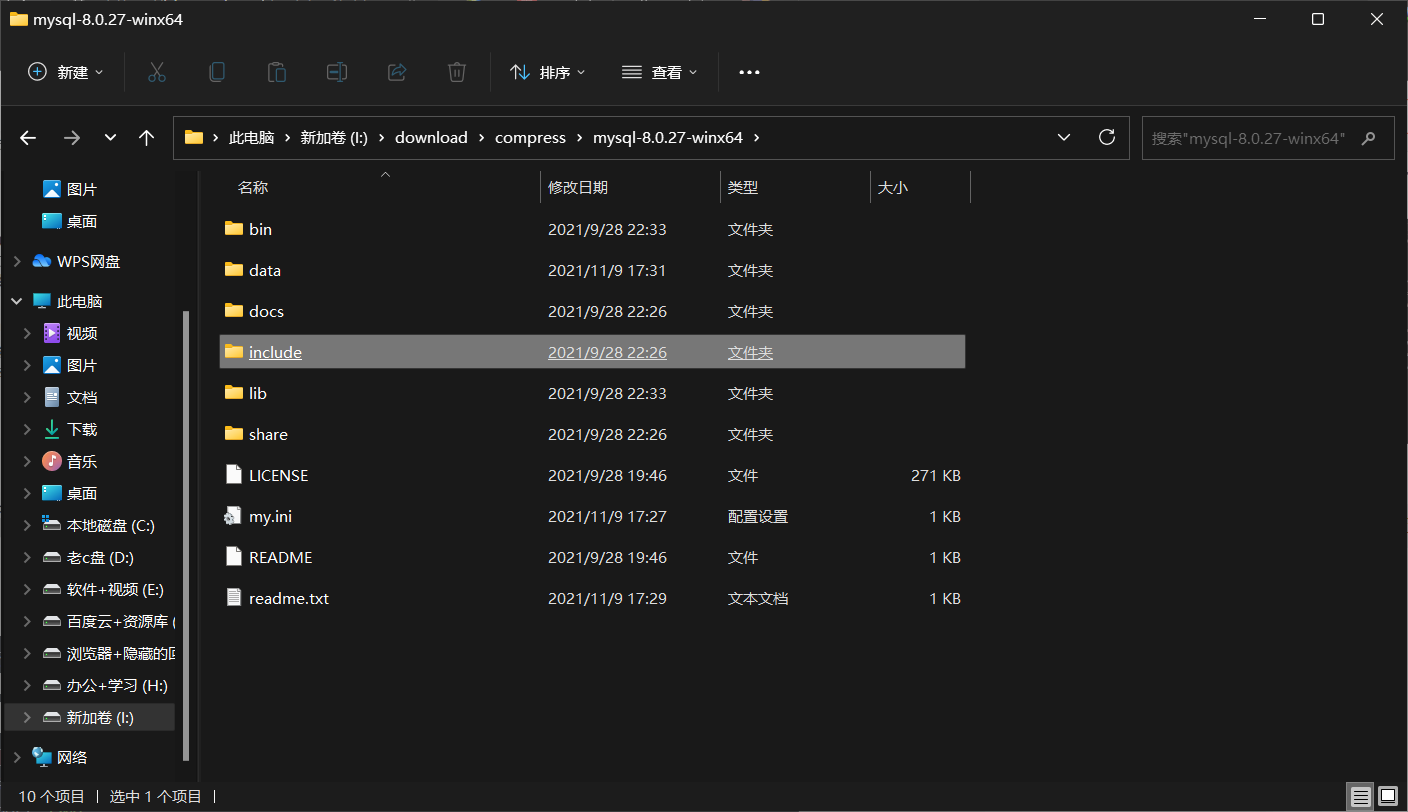Image resolution: width=1408 pixels, height=812 pixels.
Task: Expand the 新加卷 (I:) tree node
Action: coord(27,717)
